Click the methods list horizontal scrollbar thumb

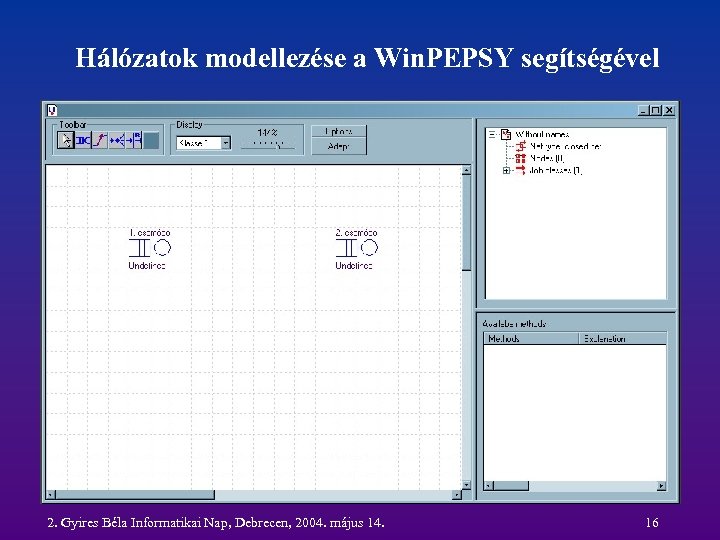point(511,486)
